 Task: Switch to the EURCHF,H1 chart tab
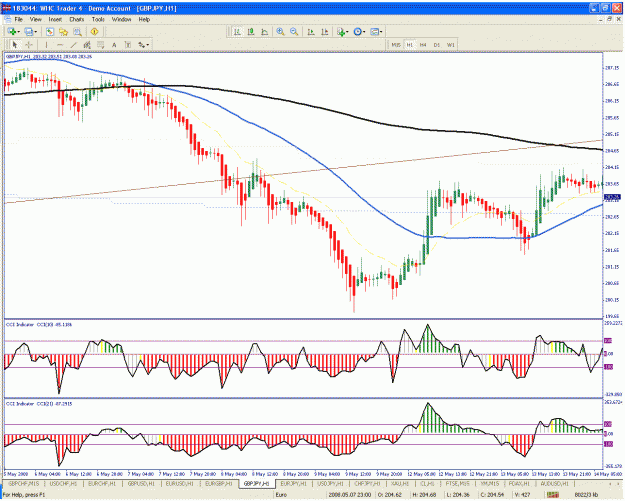tap(102, 483)
